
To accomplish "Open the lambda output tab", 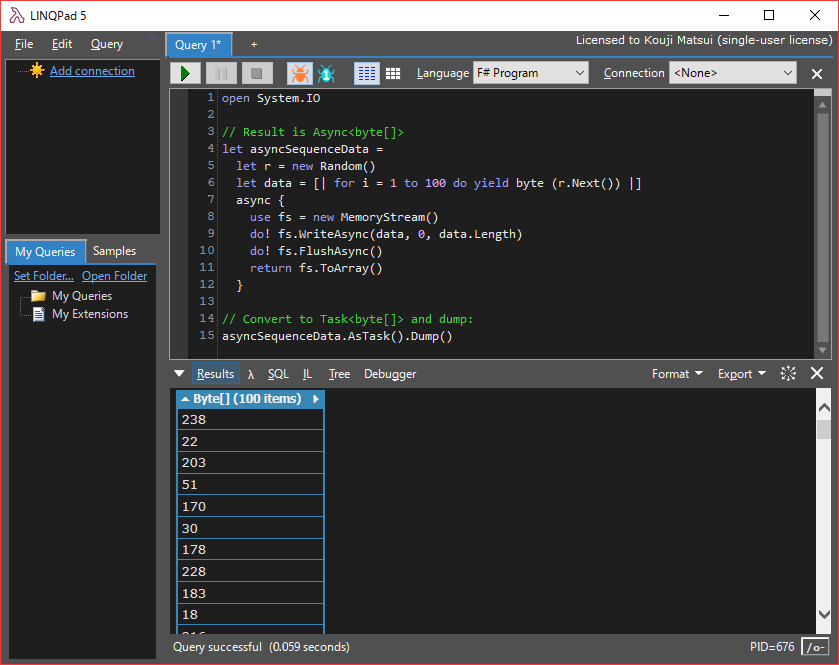I will 251,374.
